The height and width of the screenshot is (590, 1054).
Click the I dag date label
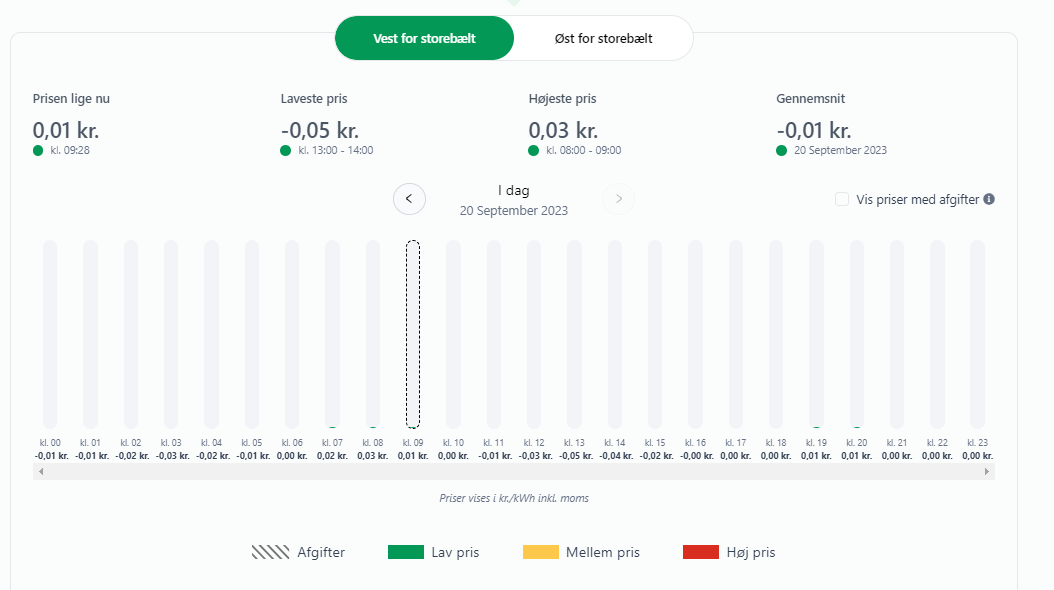(513, 190)
